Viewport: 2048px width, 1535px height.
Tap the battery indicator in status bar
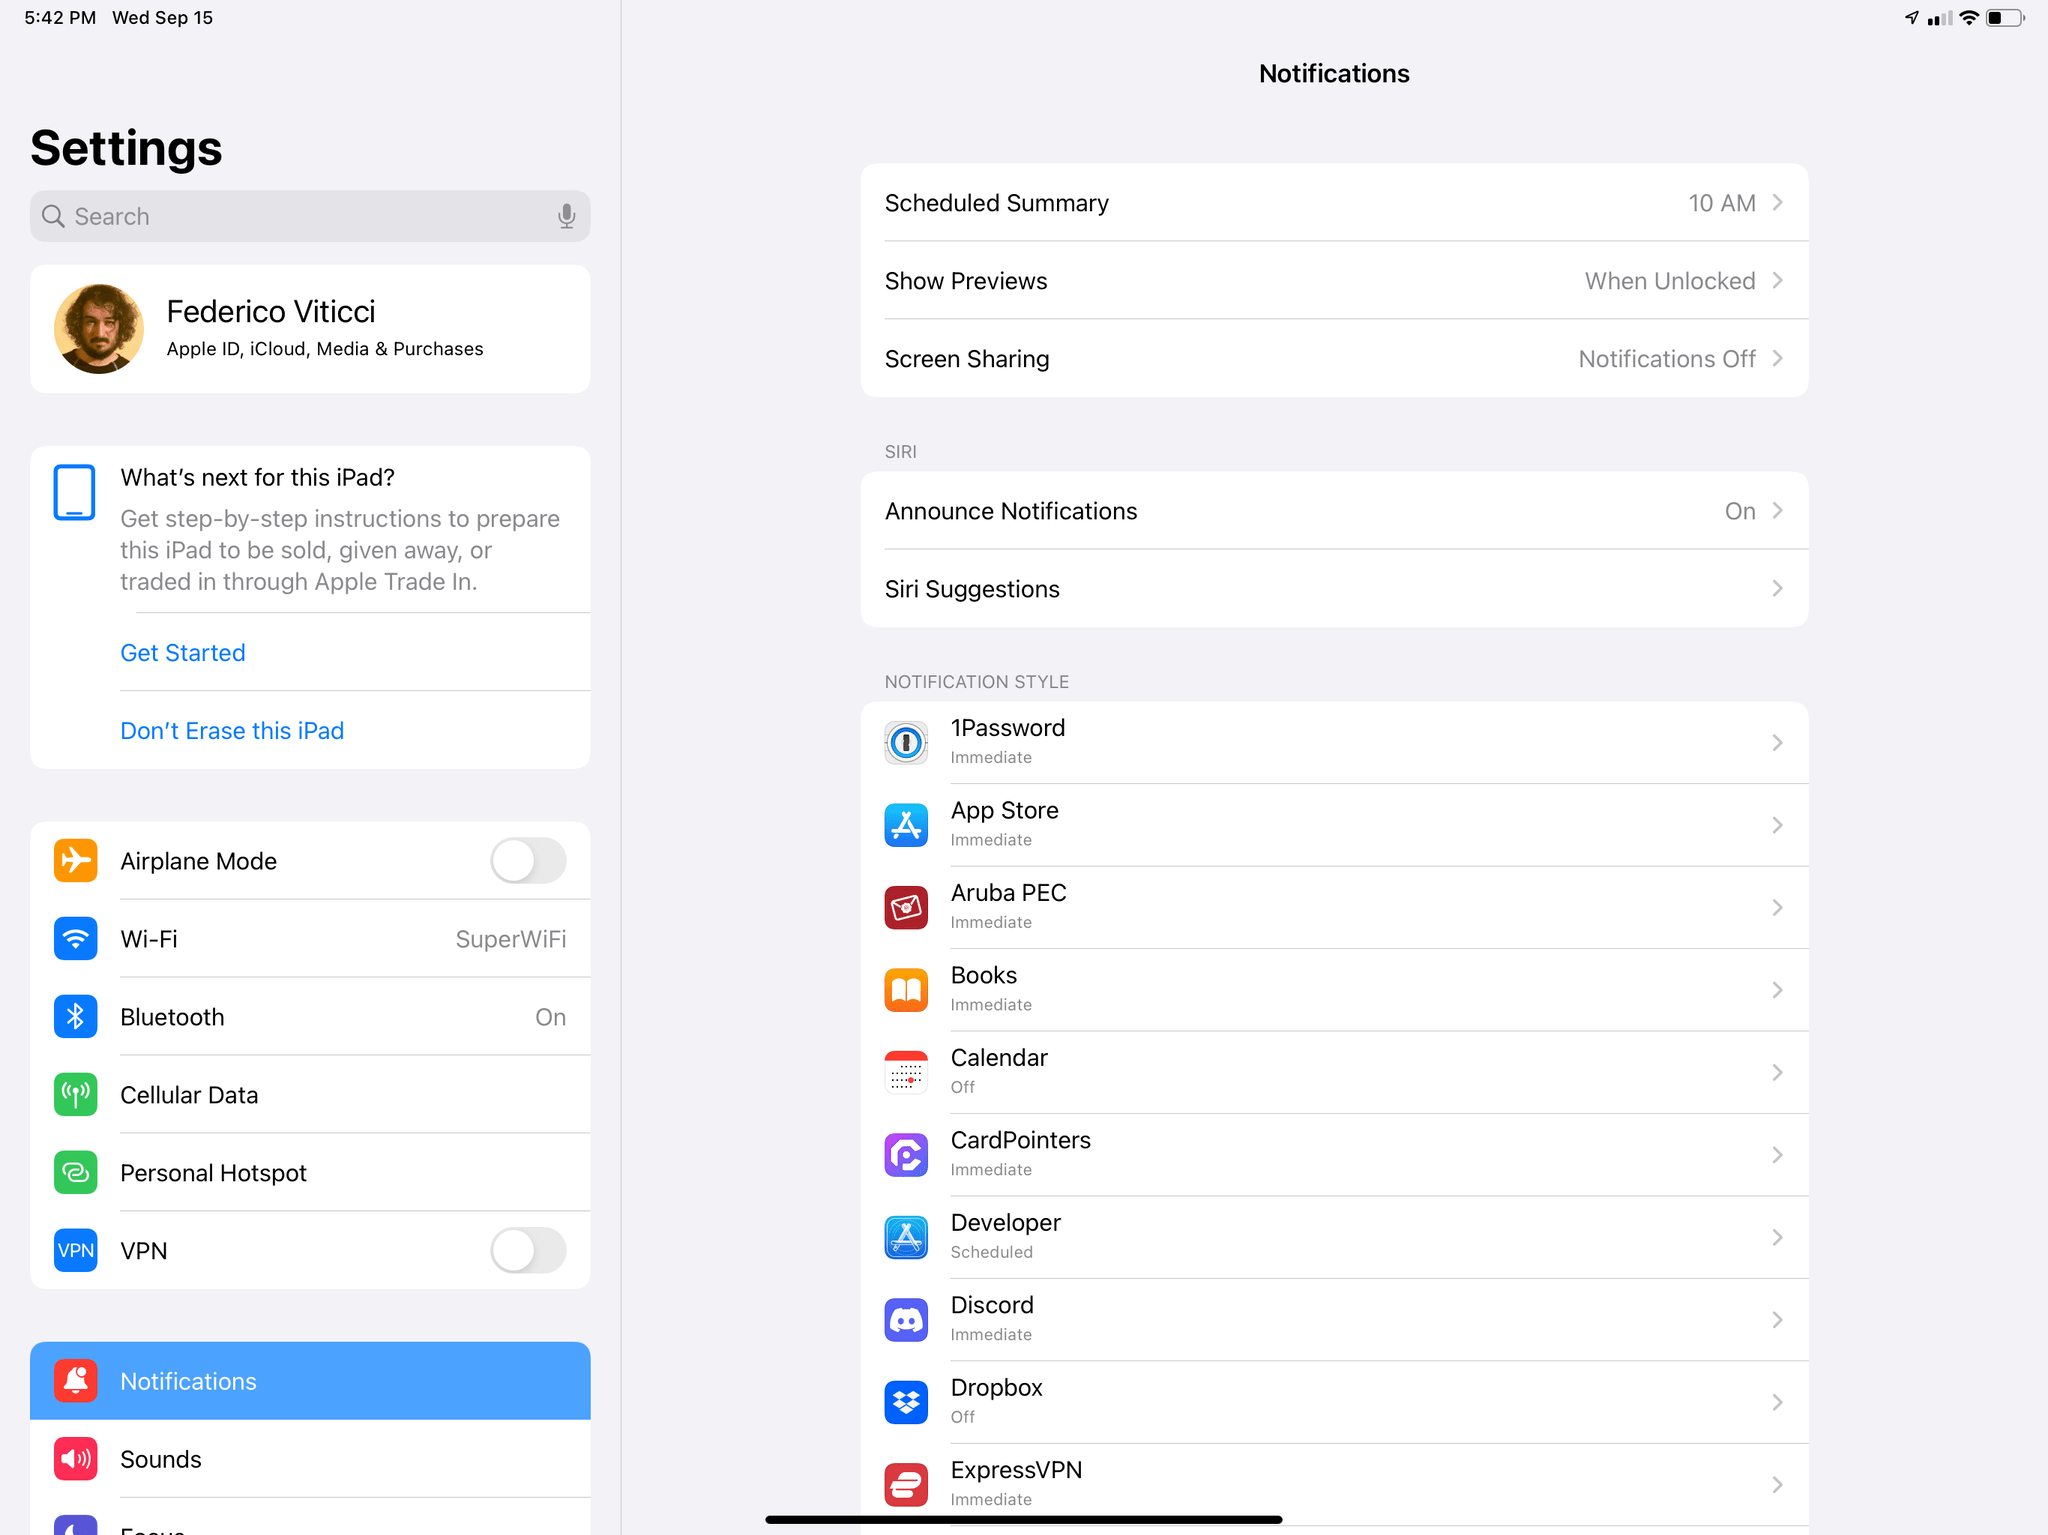(2004, 18)
